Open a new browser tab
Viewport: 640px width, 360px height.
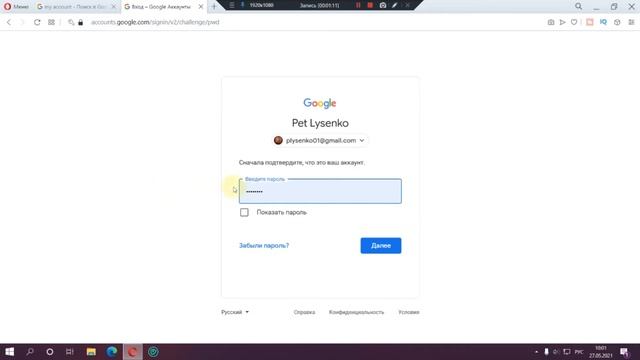click(x=214, y=7)
